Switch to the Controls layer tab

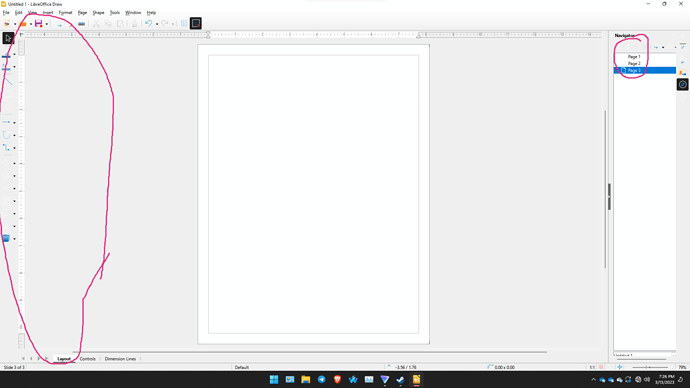(88, 359)
